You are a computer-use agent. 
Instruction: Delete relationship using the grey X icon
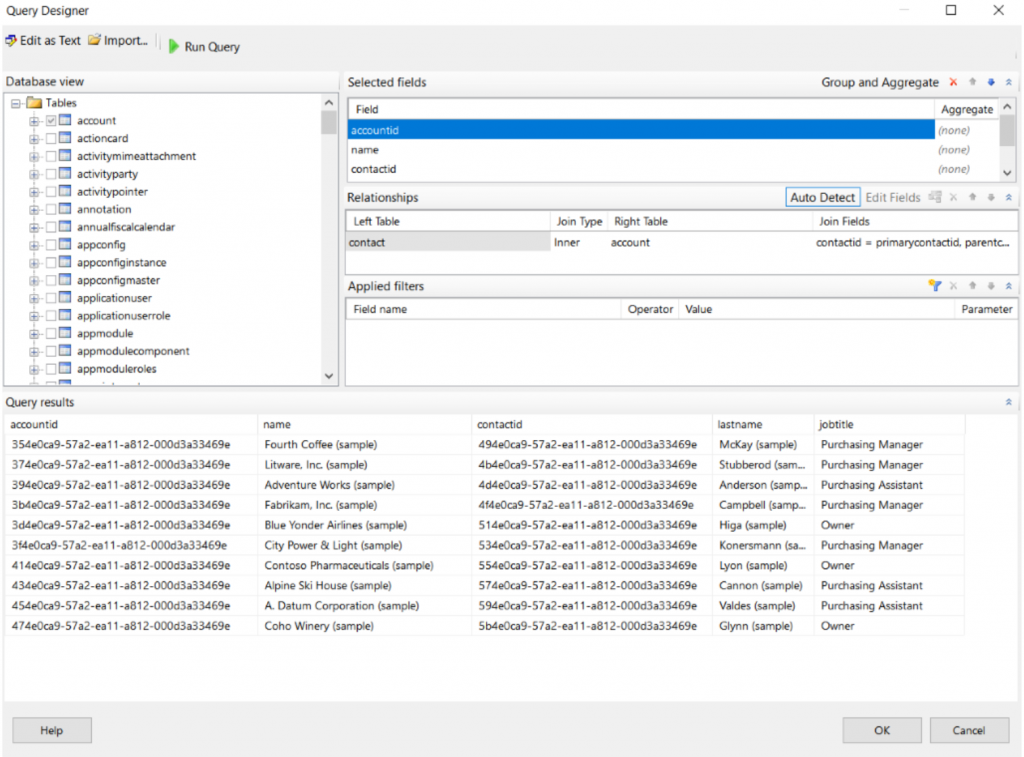[953, 197]
